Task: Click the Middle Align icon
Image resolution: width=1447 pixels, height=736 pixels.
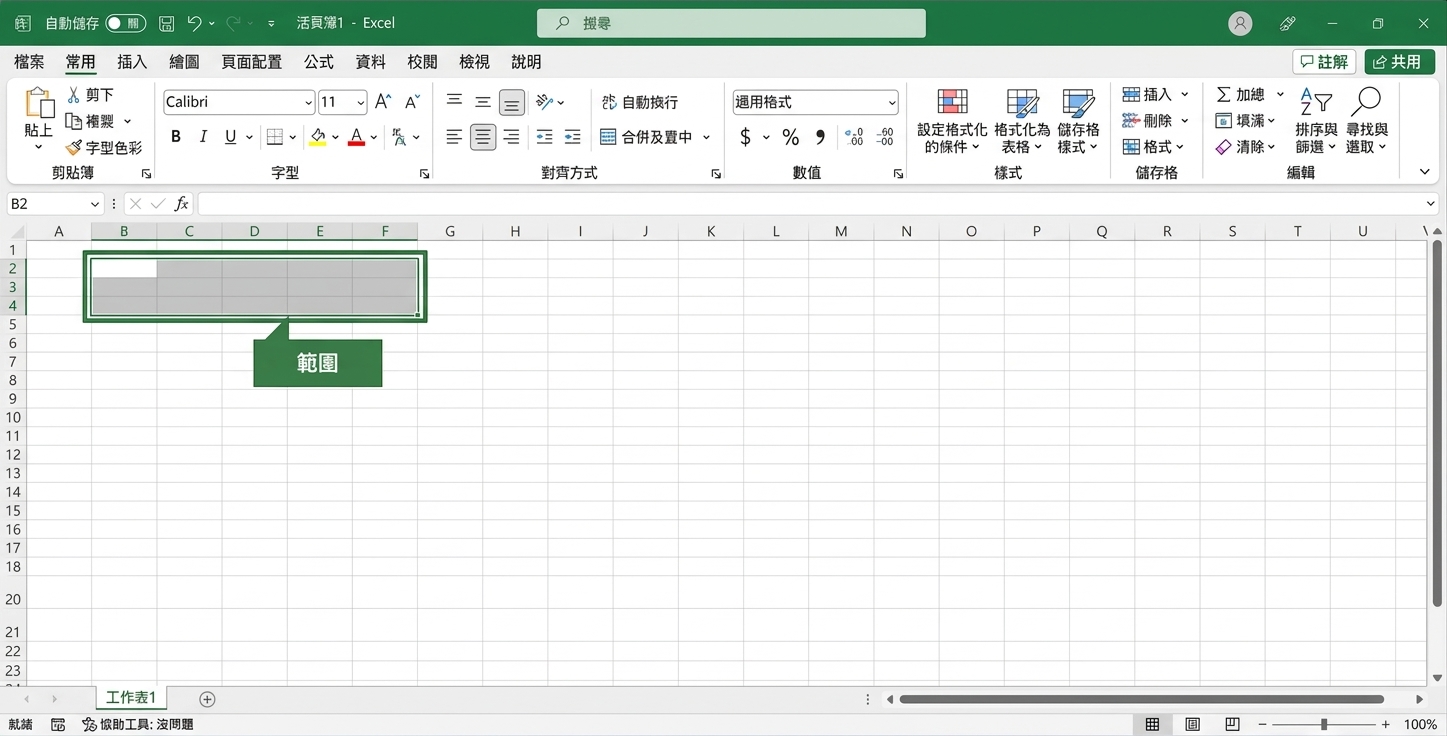Action: click(x=483, y=102)
